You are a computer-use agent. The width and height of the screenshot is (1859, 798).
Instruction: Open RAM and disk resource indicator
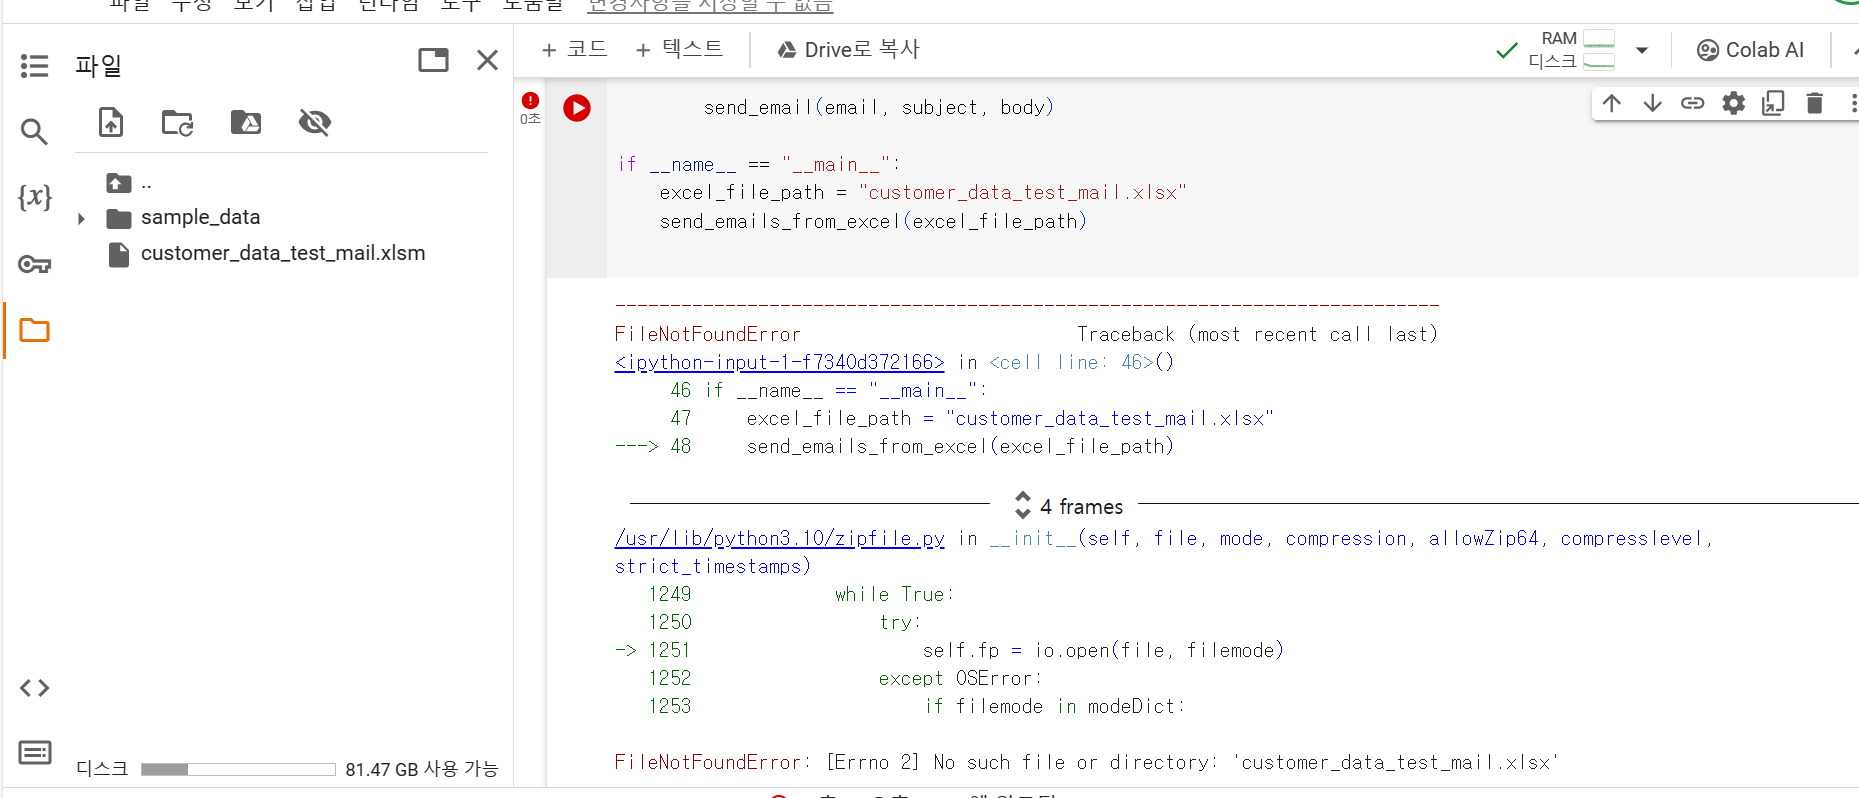pos(1571,50)
